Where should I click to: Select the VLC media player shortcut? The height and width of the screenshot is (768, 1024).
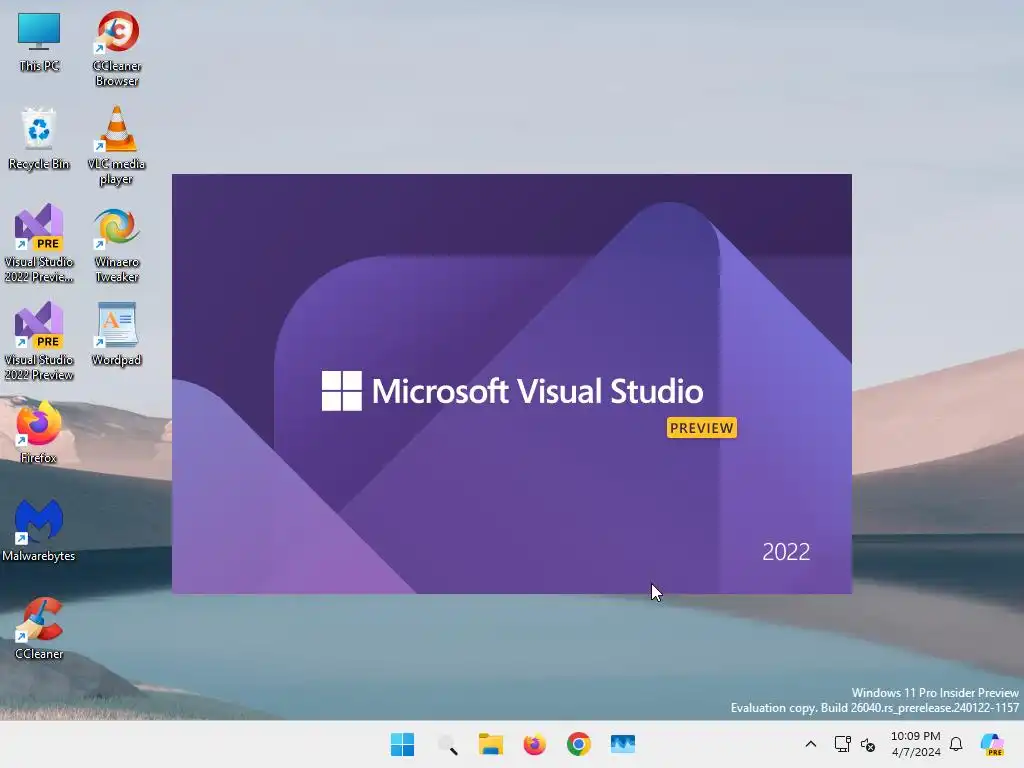116,146
